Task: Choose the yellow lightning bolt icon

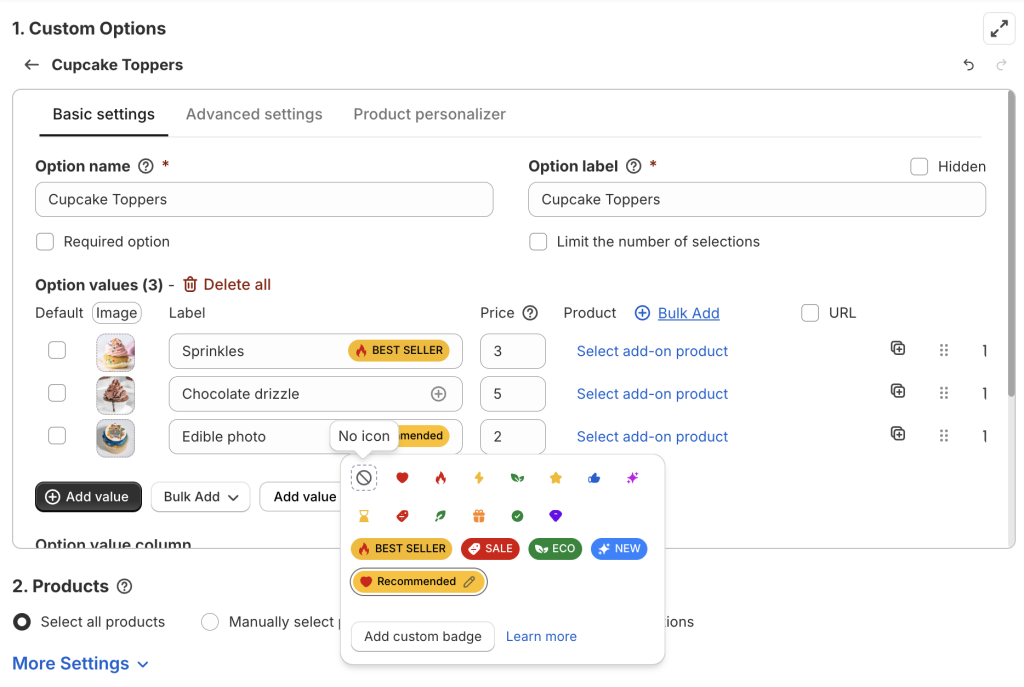Action: tap(479, 478)
